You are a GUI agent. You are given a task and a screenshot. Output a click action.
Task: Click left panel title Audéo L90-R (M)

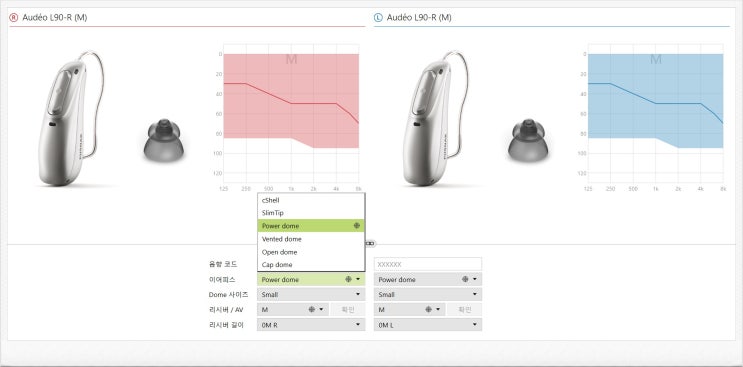pos(419,18)
